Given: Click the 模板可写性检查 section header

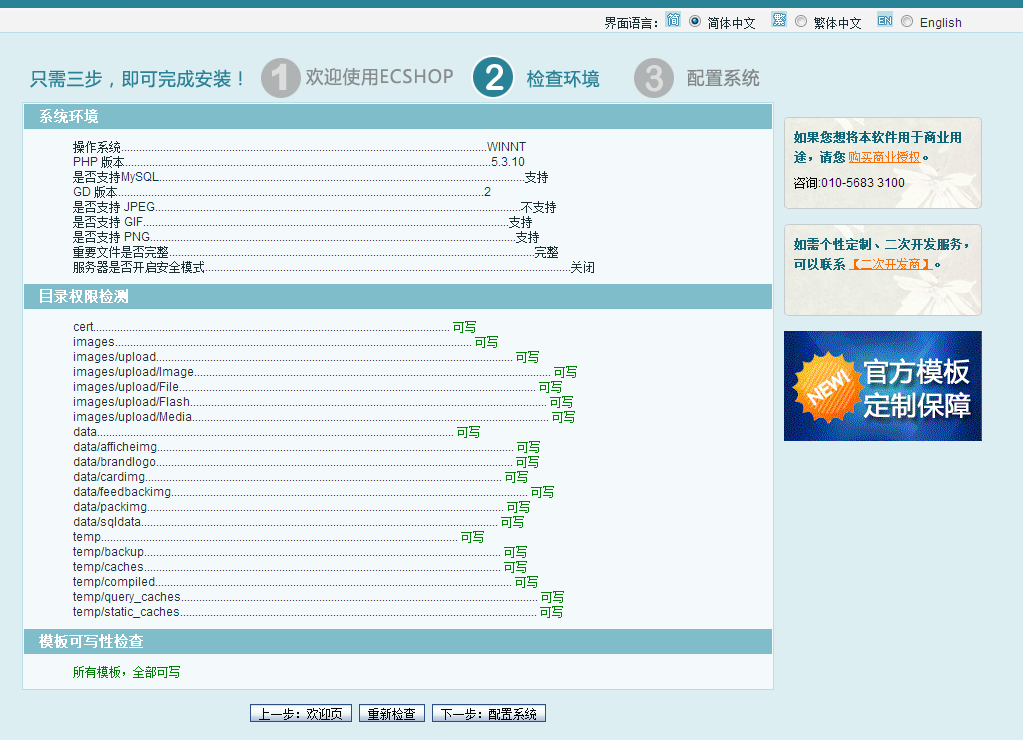Looking at the screenshot, I should pyautogui.click(x=398, y=642).
